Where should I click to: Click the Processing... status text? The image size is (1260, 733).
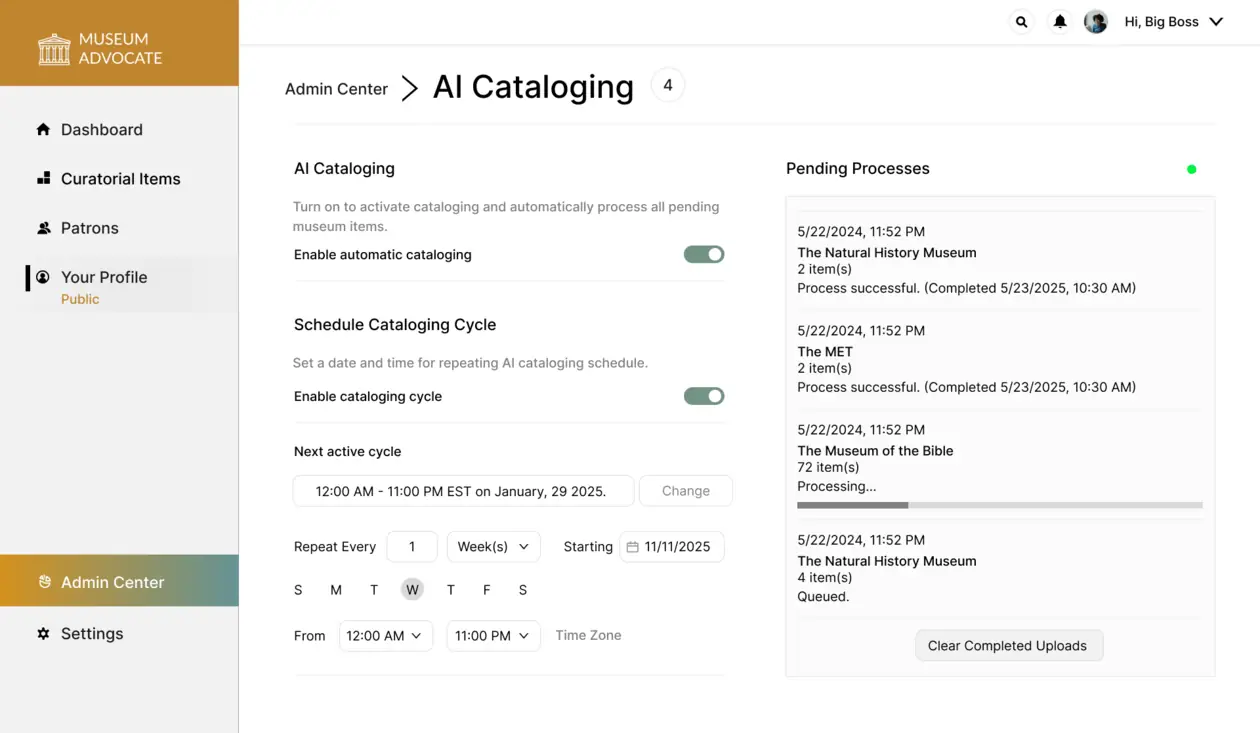point(837,486)
